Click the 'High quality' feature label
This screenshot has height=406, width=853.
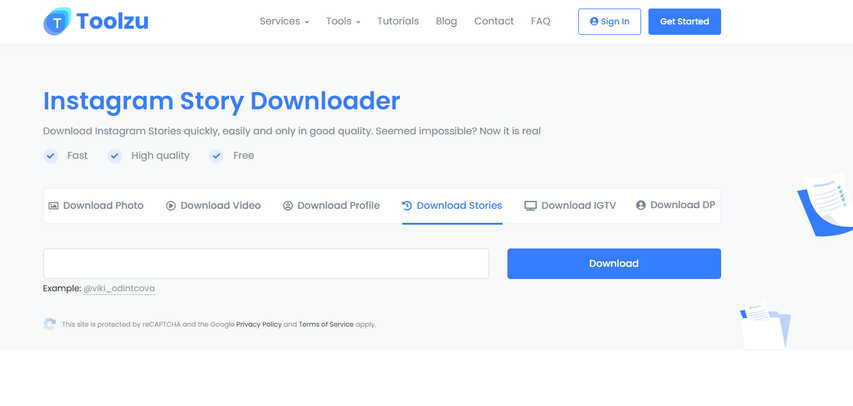point(160,156)
